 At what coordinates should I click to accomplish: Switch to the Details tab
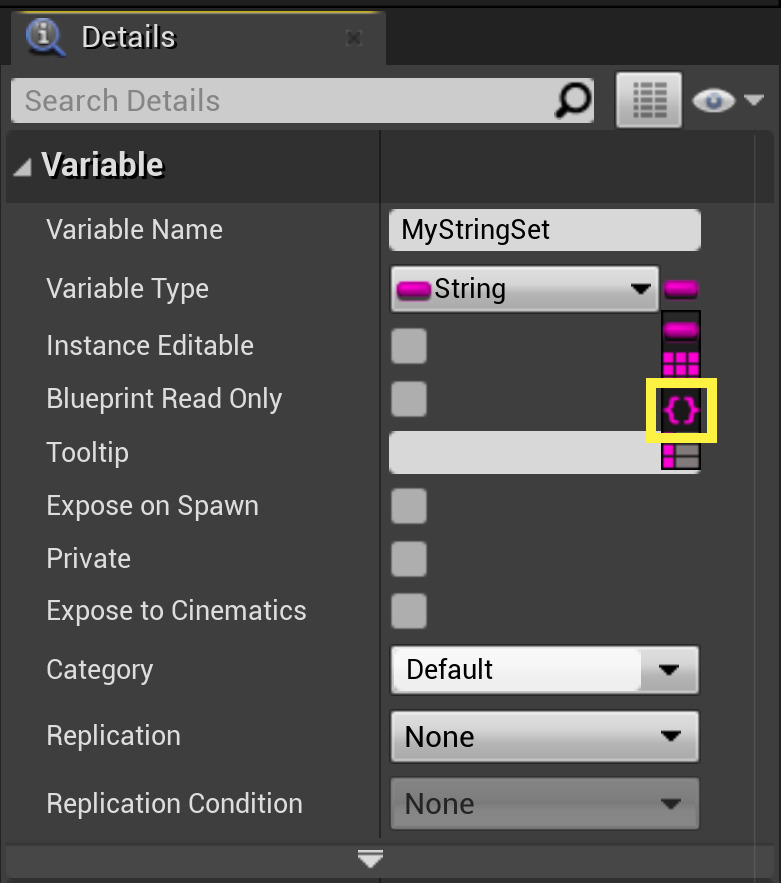(x=128, y=35)
